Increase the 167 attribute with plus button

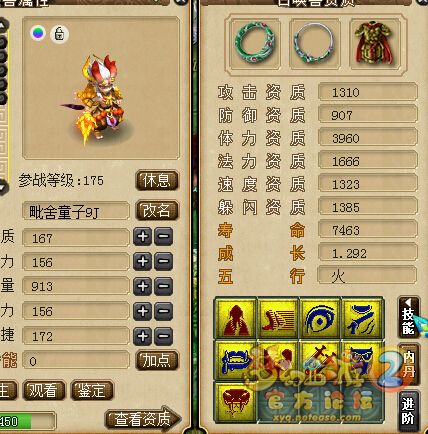pos(143,237)
